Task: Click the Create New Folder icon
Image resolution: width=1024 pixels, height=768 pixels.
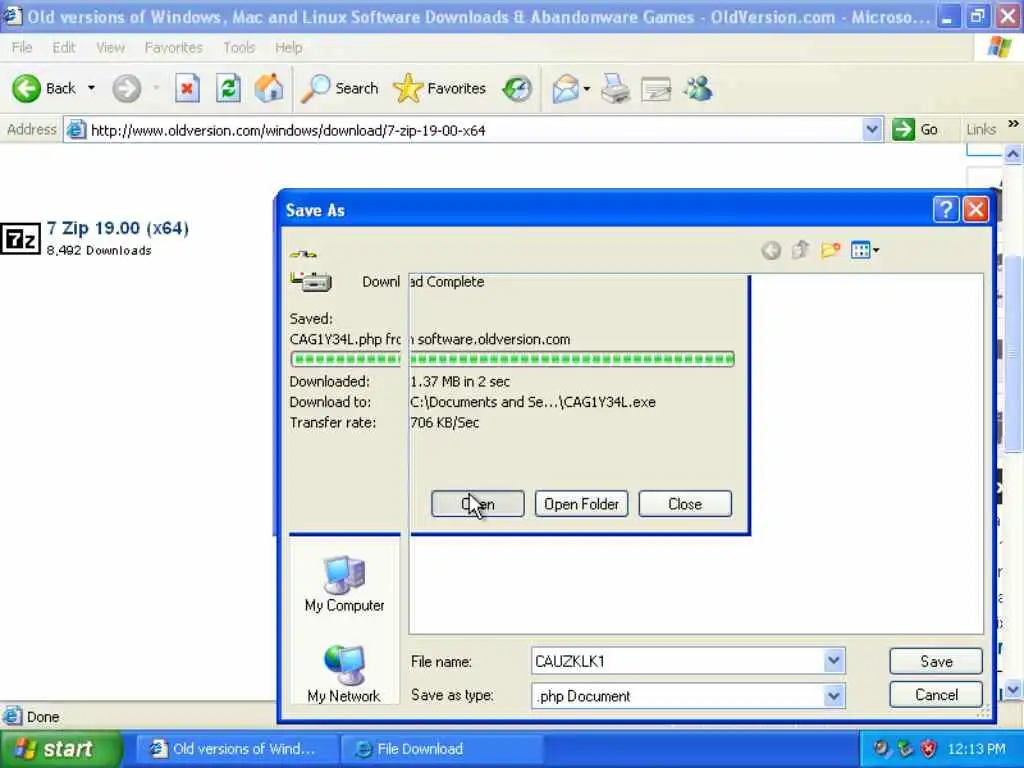Action: 831,249
